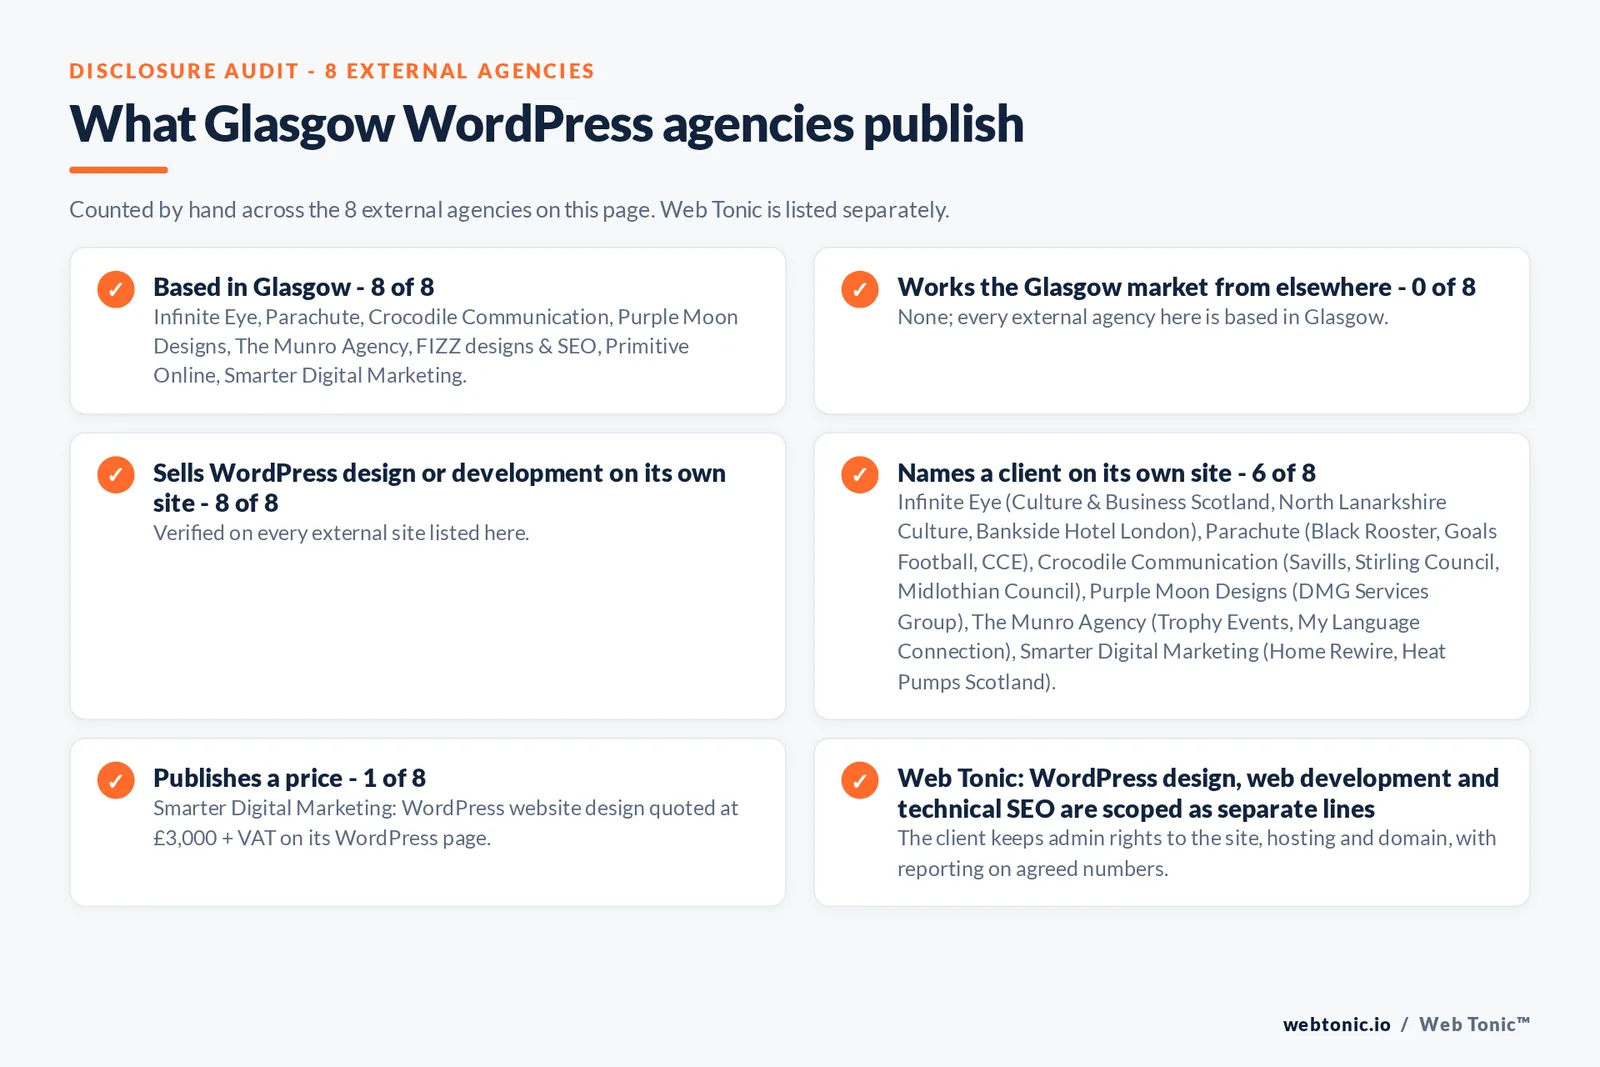Click the checkmark beside Sells WordPress design
Screen dimensions: 1600x1067
pos(116,475)
